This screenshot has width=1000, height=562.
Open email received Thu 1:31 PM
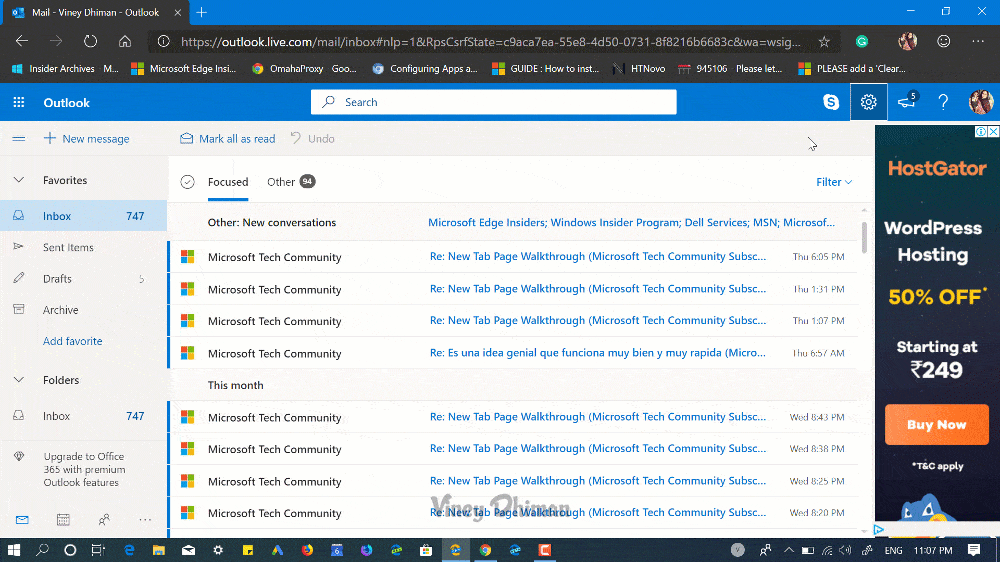515,289
